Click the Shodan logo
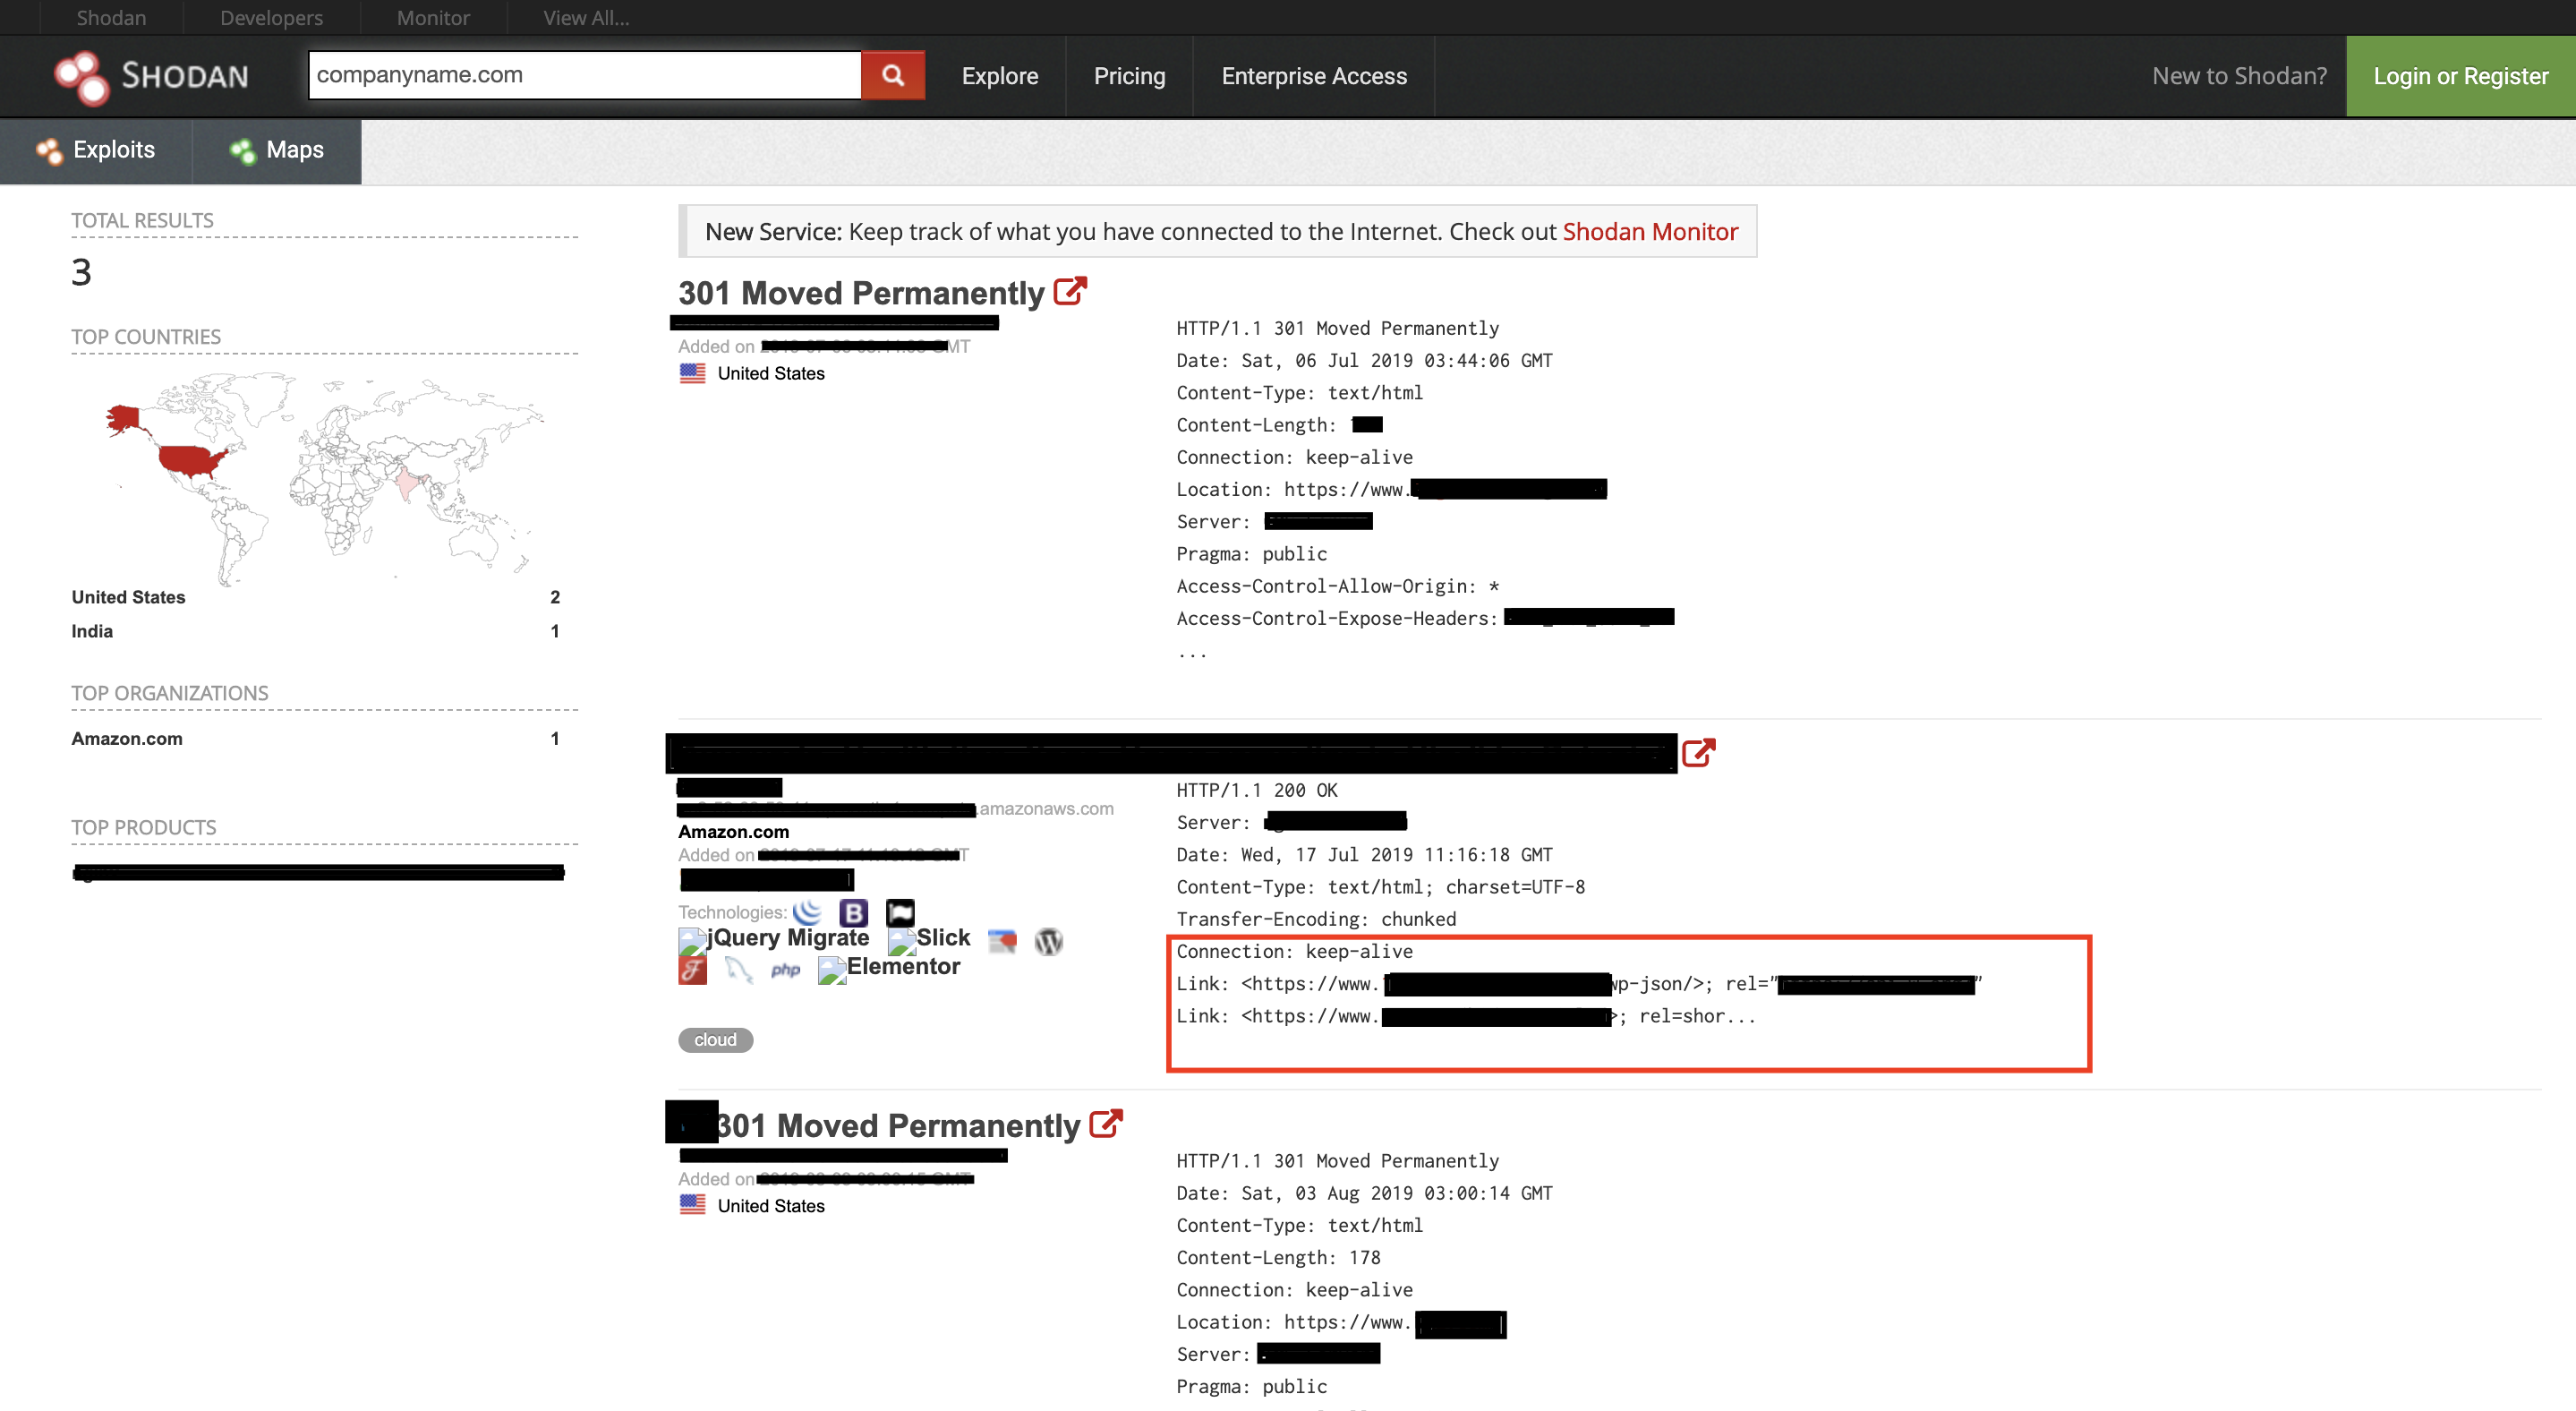2576x1411 pixels. click(151, 77)
